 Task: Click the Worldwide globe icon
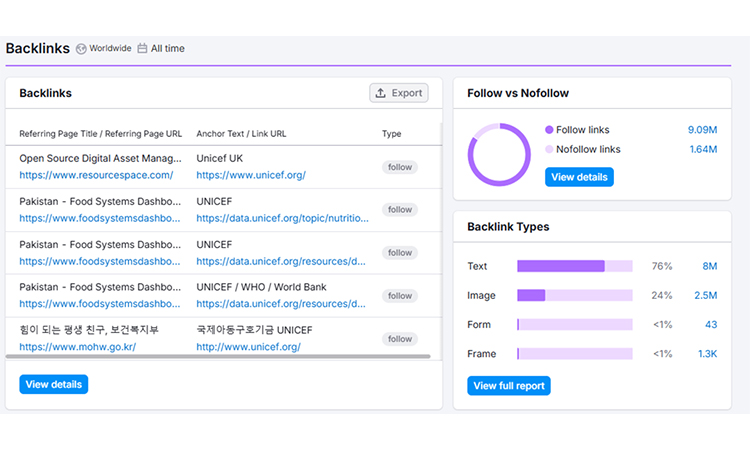pos(81,48)
